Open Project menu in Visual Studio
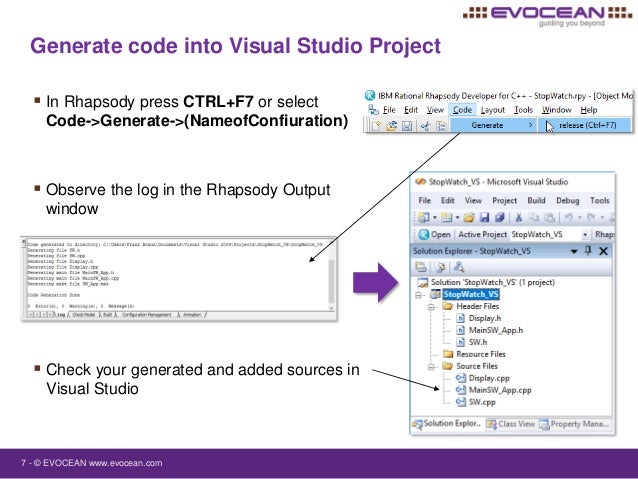 click(505, 200)
